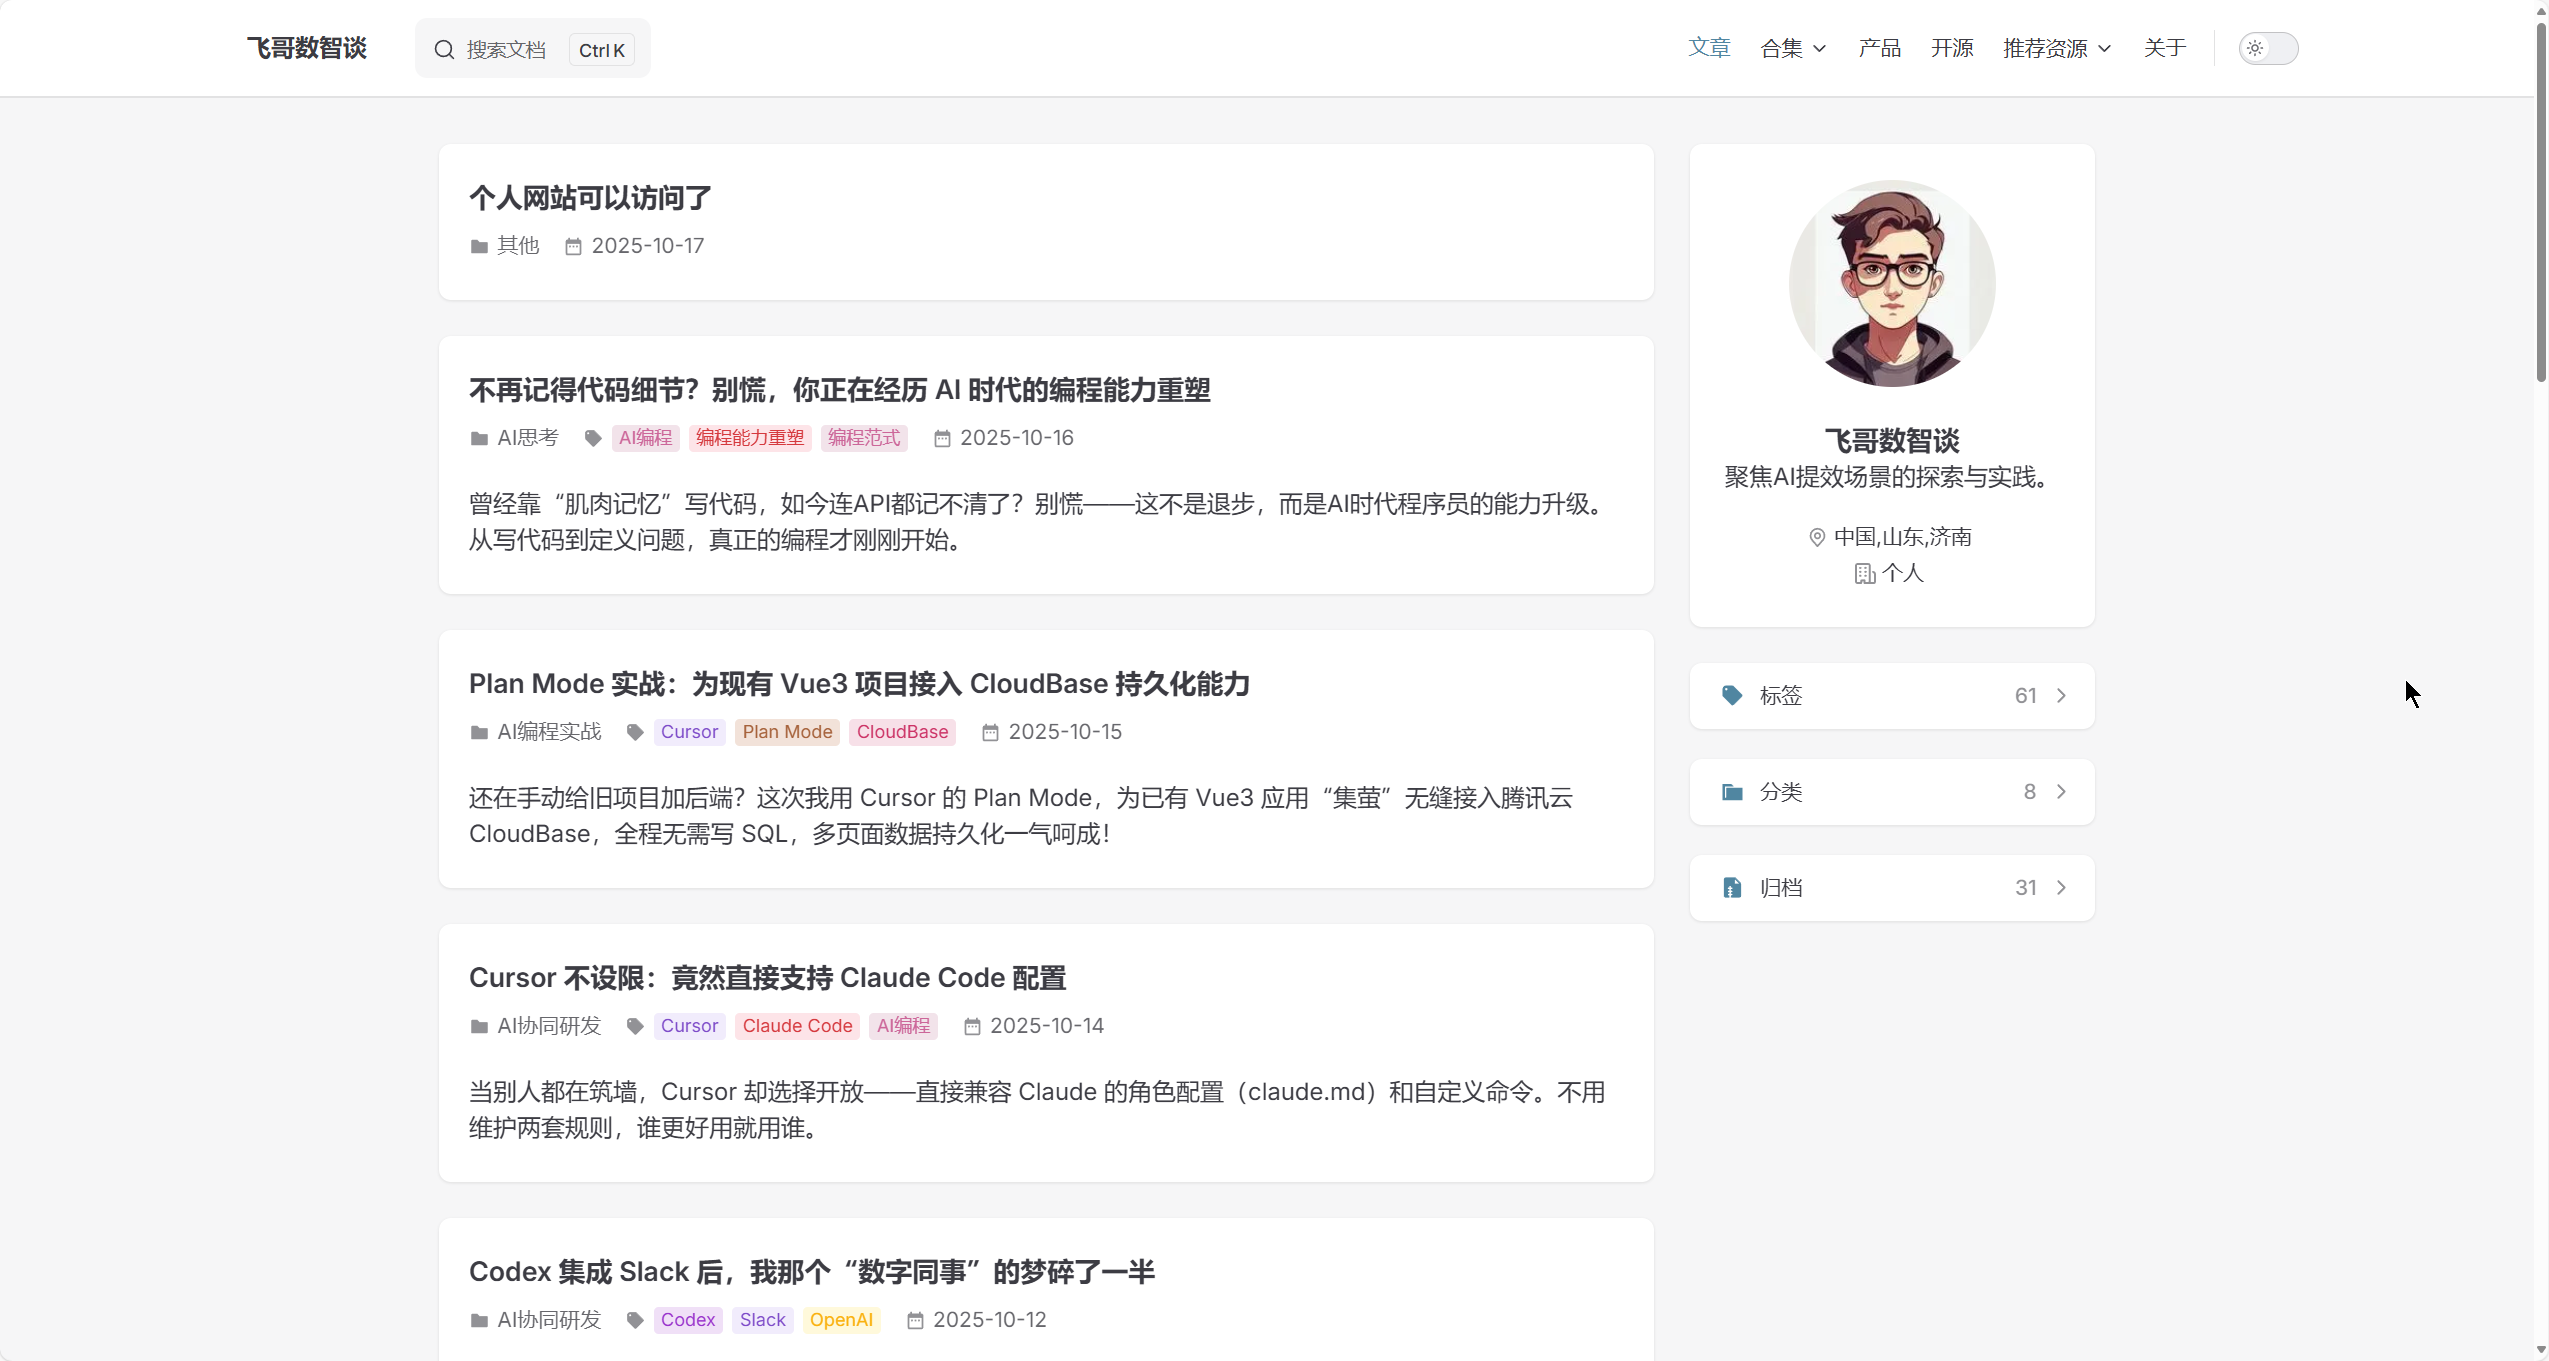Click the category folder icon beside AI思考
2549x1361 pixels.
pos(478,438)
